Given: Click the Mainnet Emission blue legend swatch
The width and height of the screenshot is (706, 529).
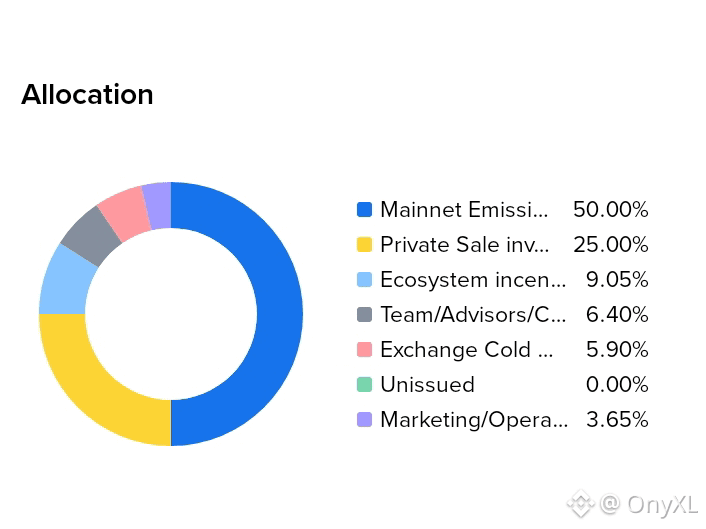Looking at the screenshot, I should coord(364,210).
